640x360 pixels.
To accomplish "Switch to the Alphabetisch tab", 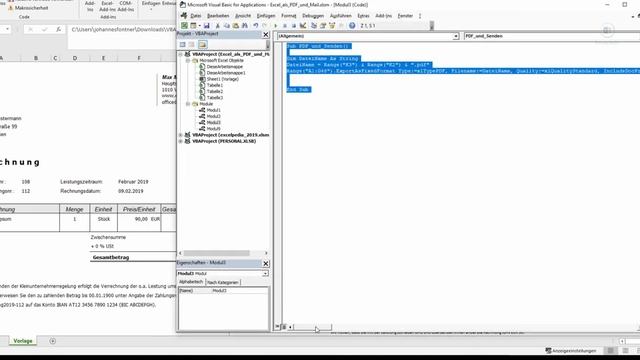I will pyautogui.click(x=191, y=282).
